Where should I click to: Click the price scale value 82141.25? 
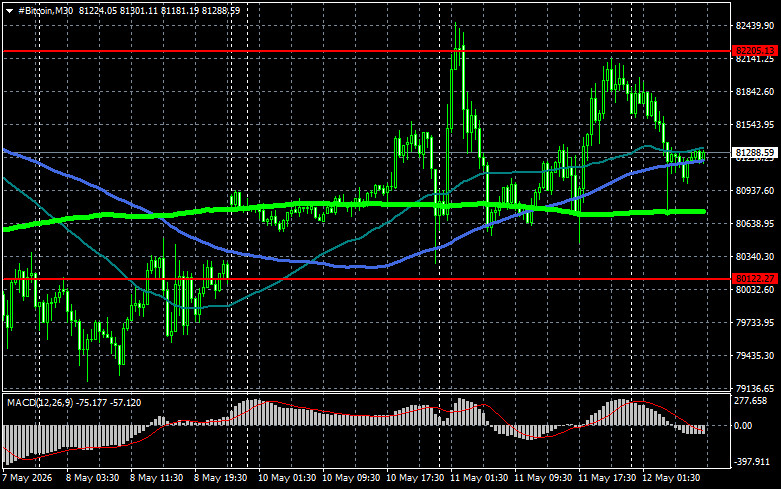tap(755, 59)
